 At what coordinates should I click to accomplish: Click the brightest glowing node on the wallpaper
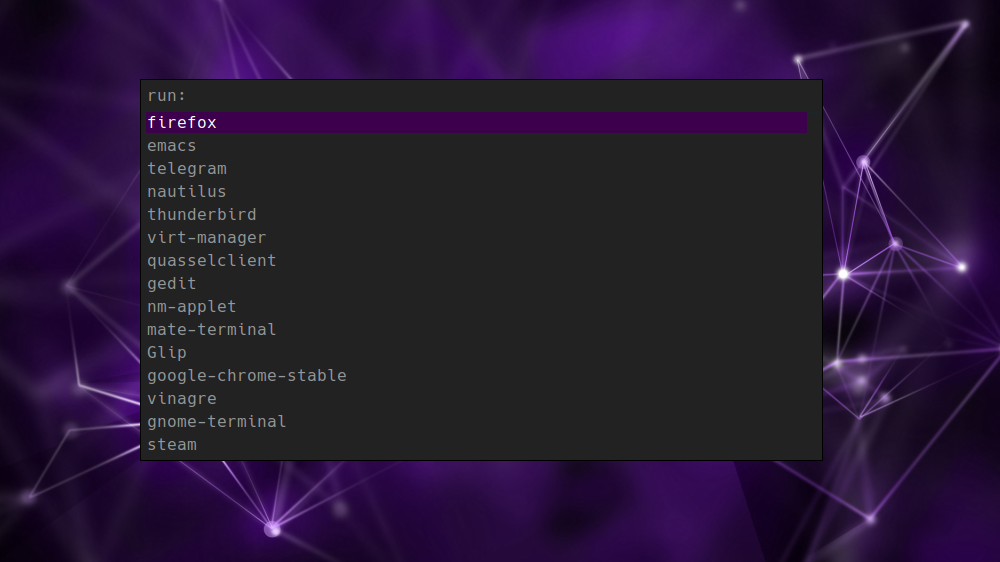(x=843, y=273)
